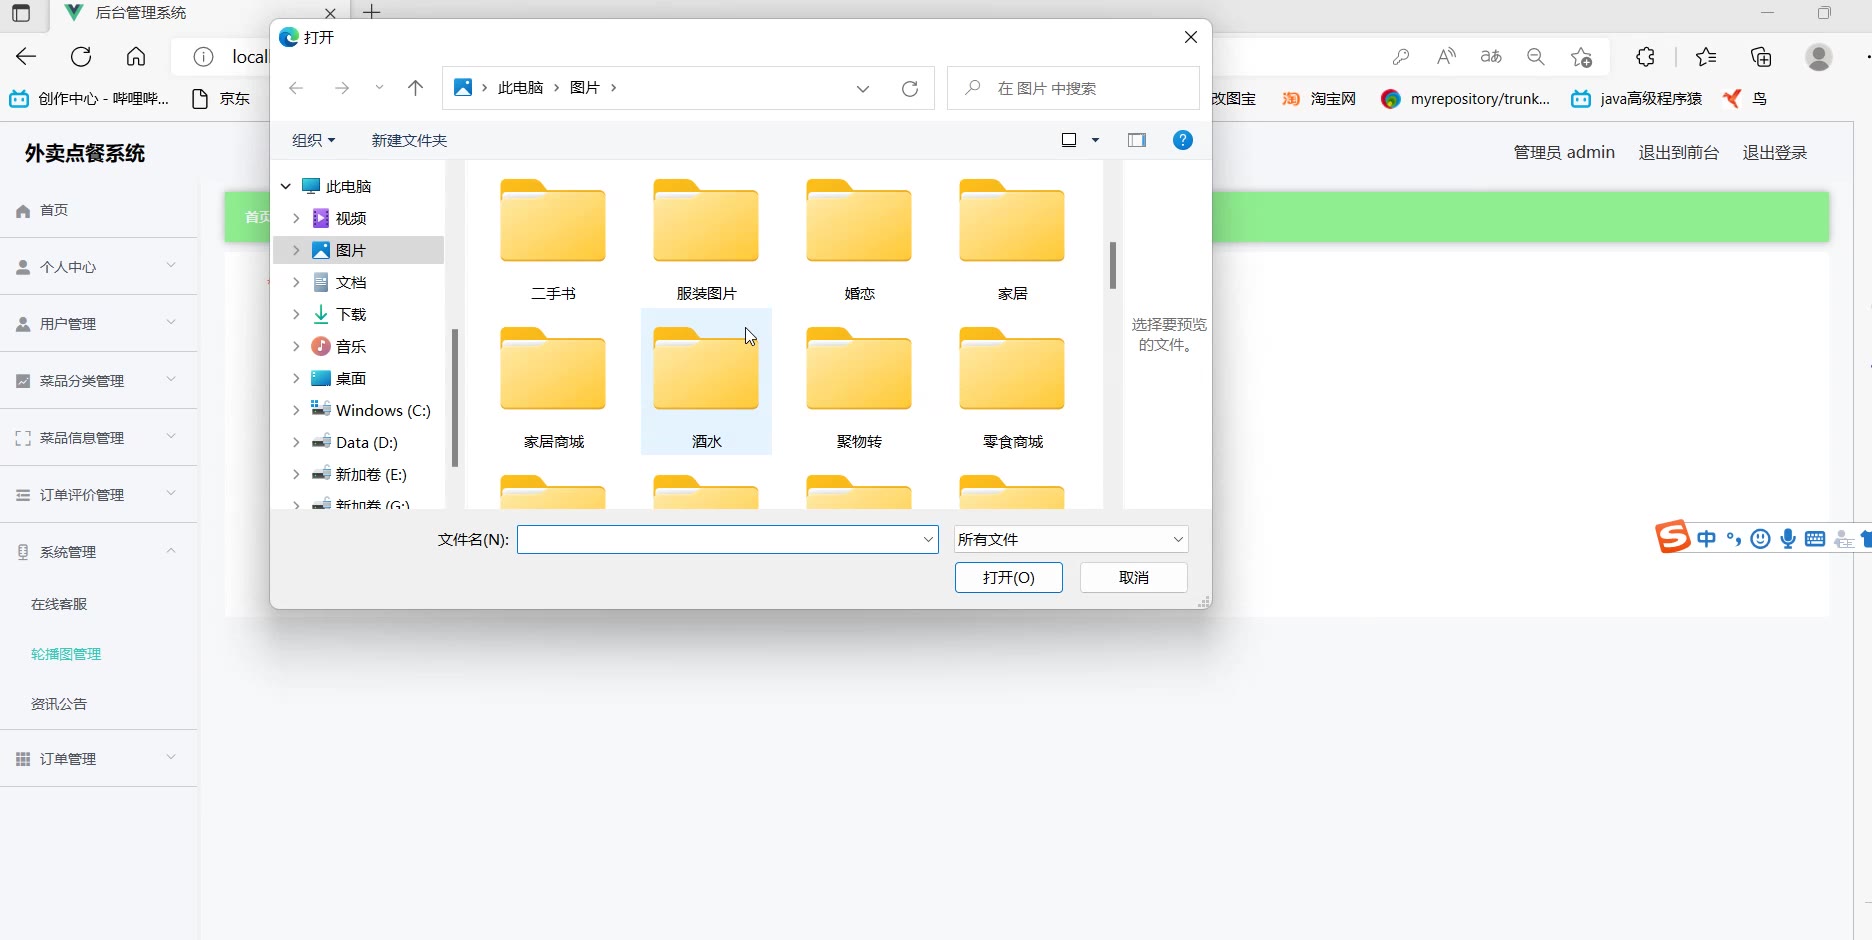Click the navigation tree vertical scrollbar
This screenshot has width=1872, height=940.
pos(455,398)
